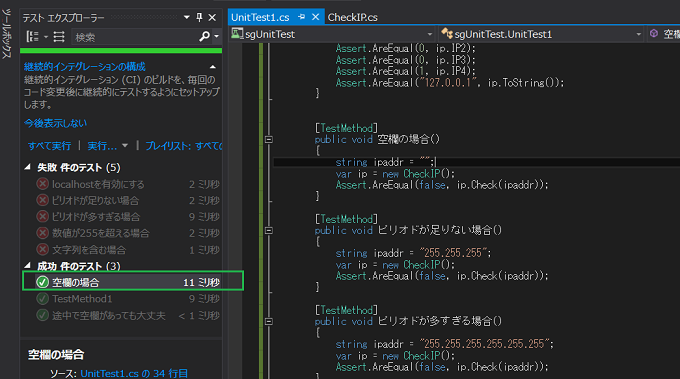Click the 11 ミリ秒 duration of 空欄の場合
Viewport: 680px width, 379px height.
point(201,283)
